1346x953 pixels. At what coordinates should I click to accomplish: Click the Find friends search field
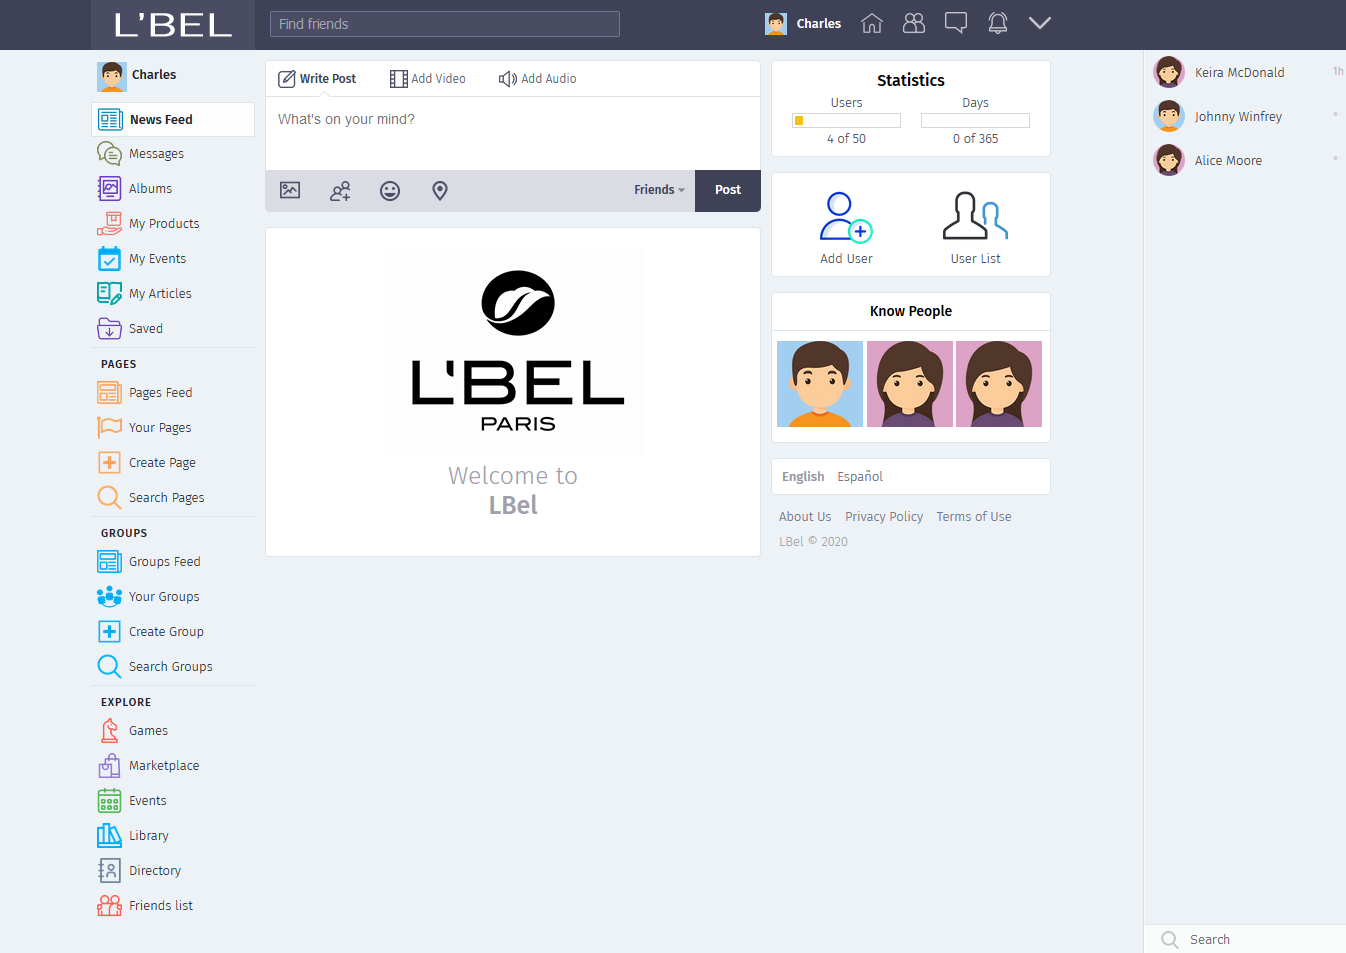(445, 24)
